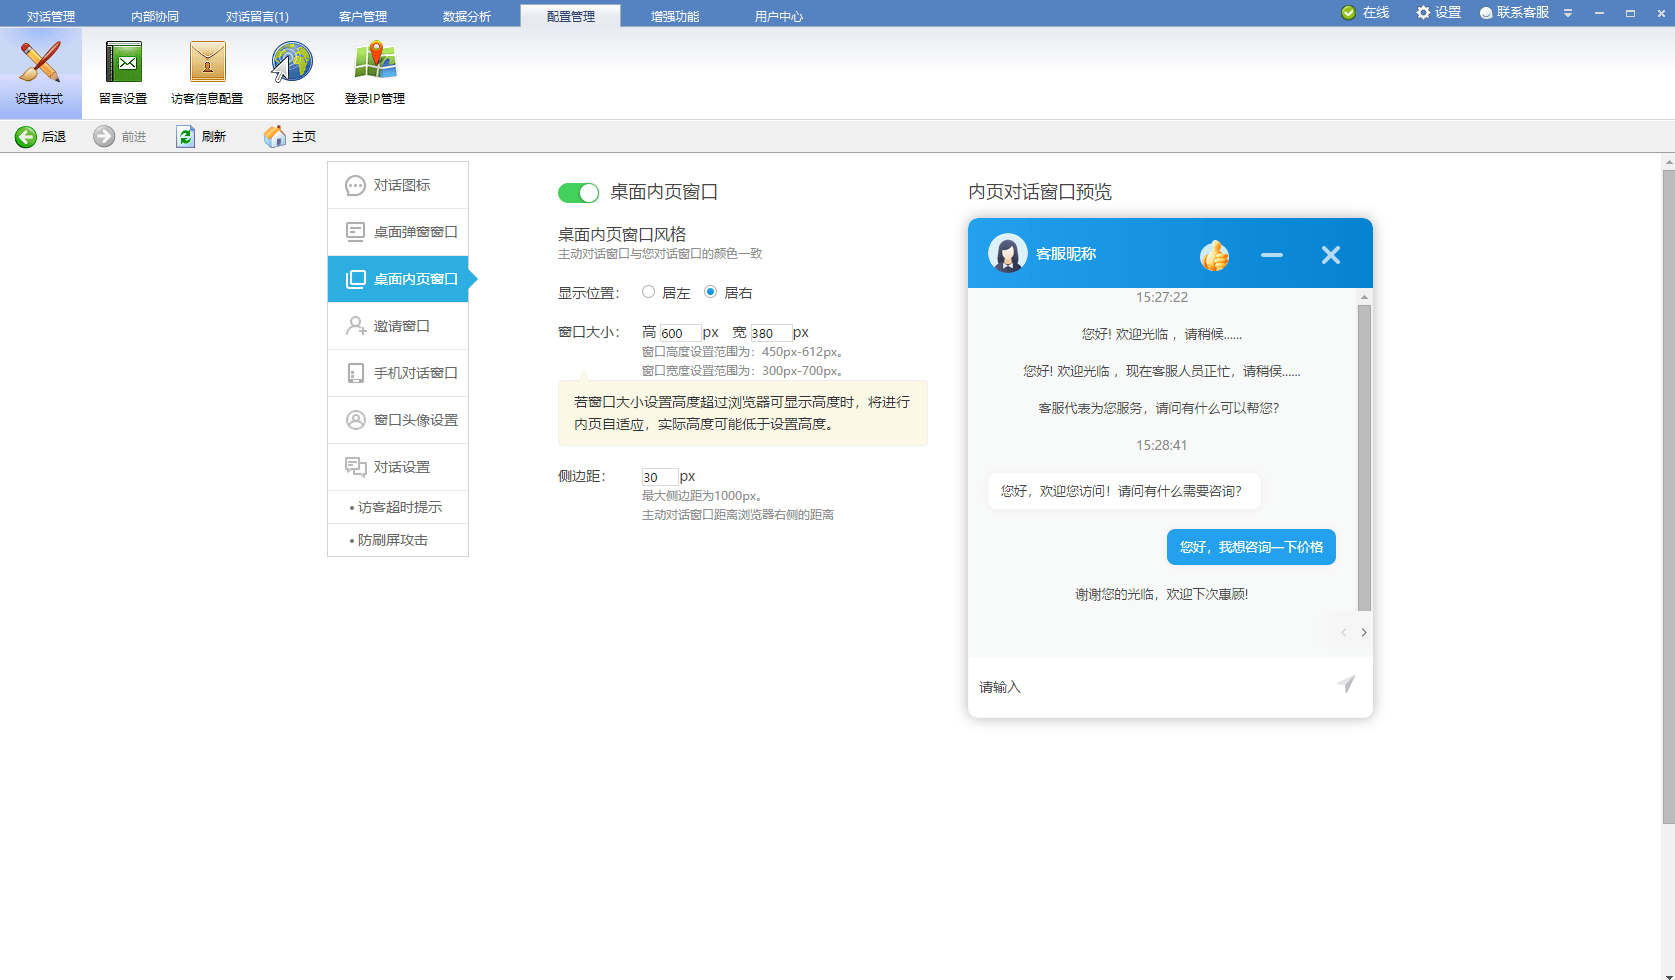Open 数据分析 menu tab
This screenshot has height=980, width=1675.
pos(467,16)
